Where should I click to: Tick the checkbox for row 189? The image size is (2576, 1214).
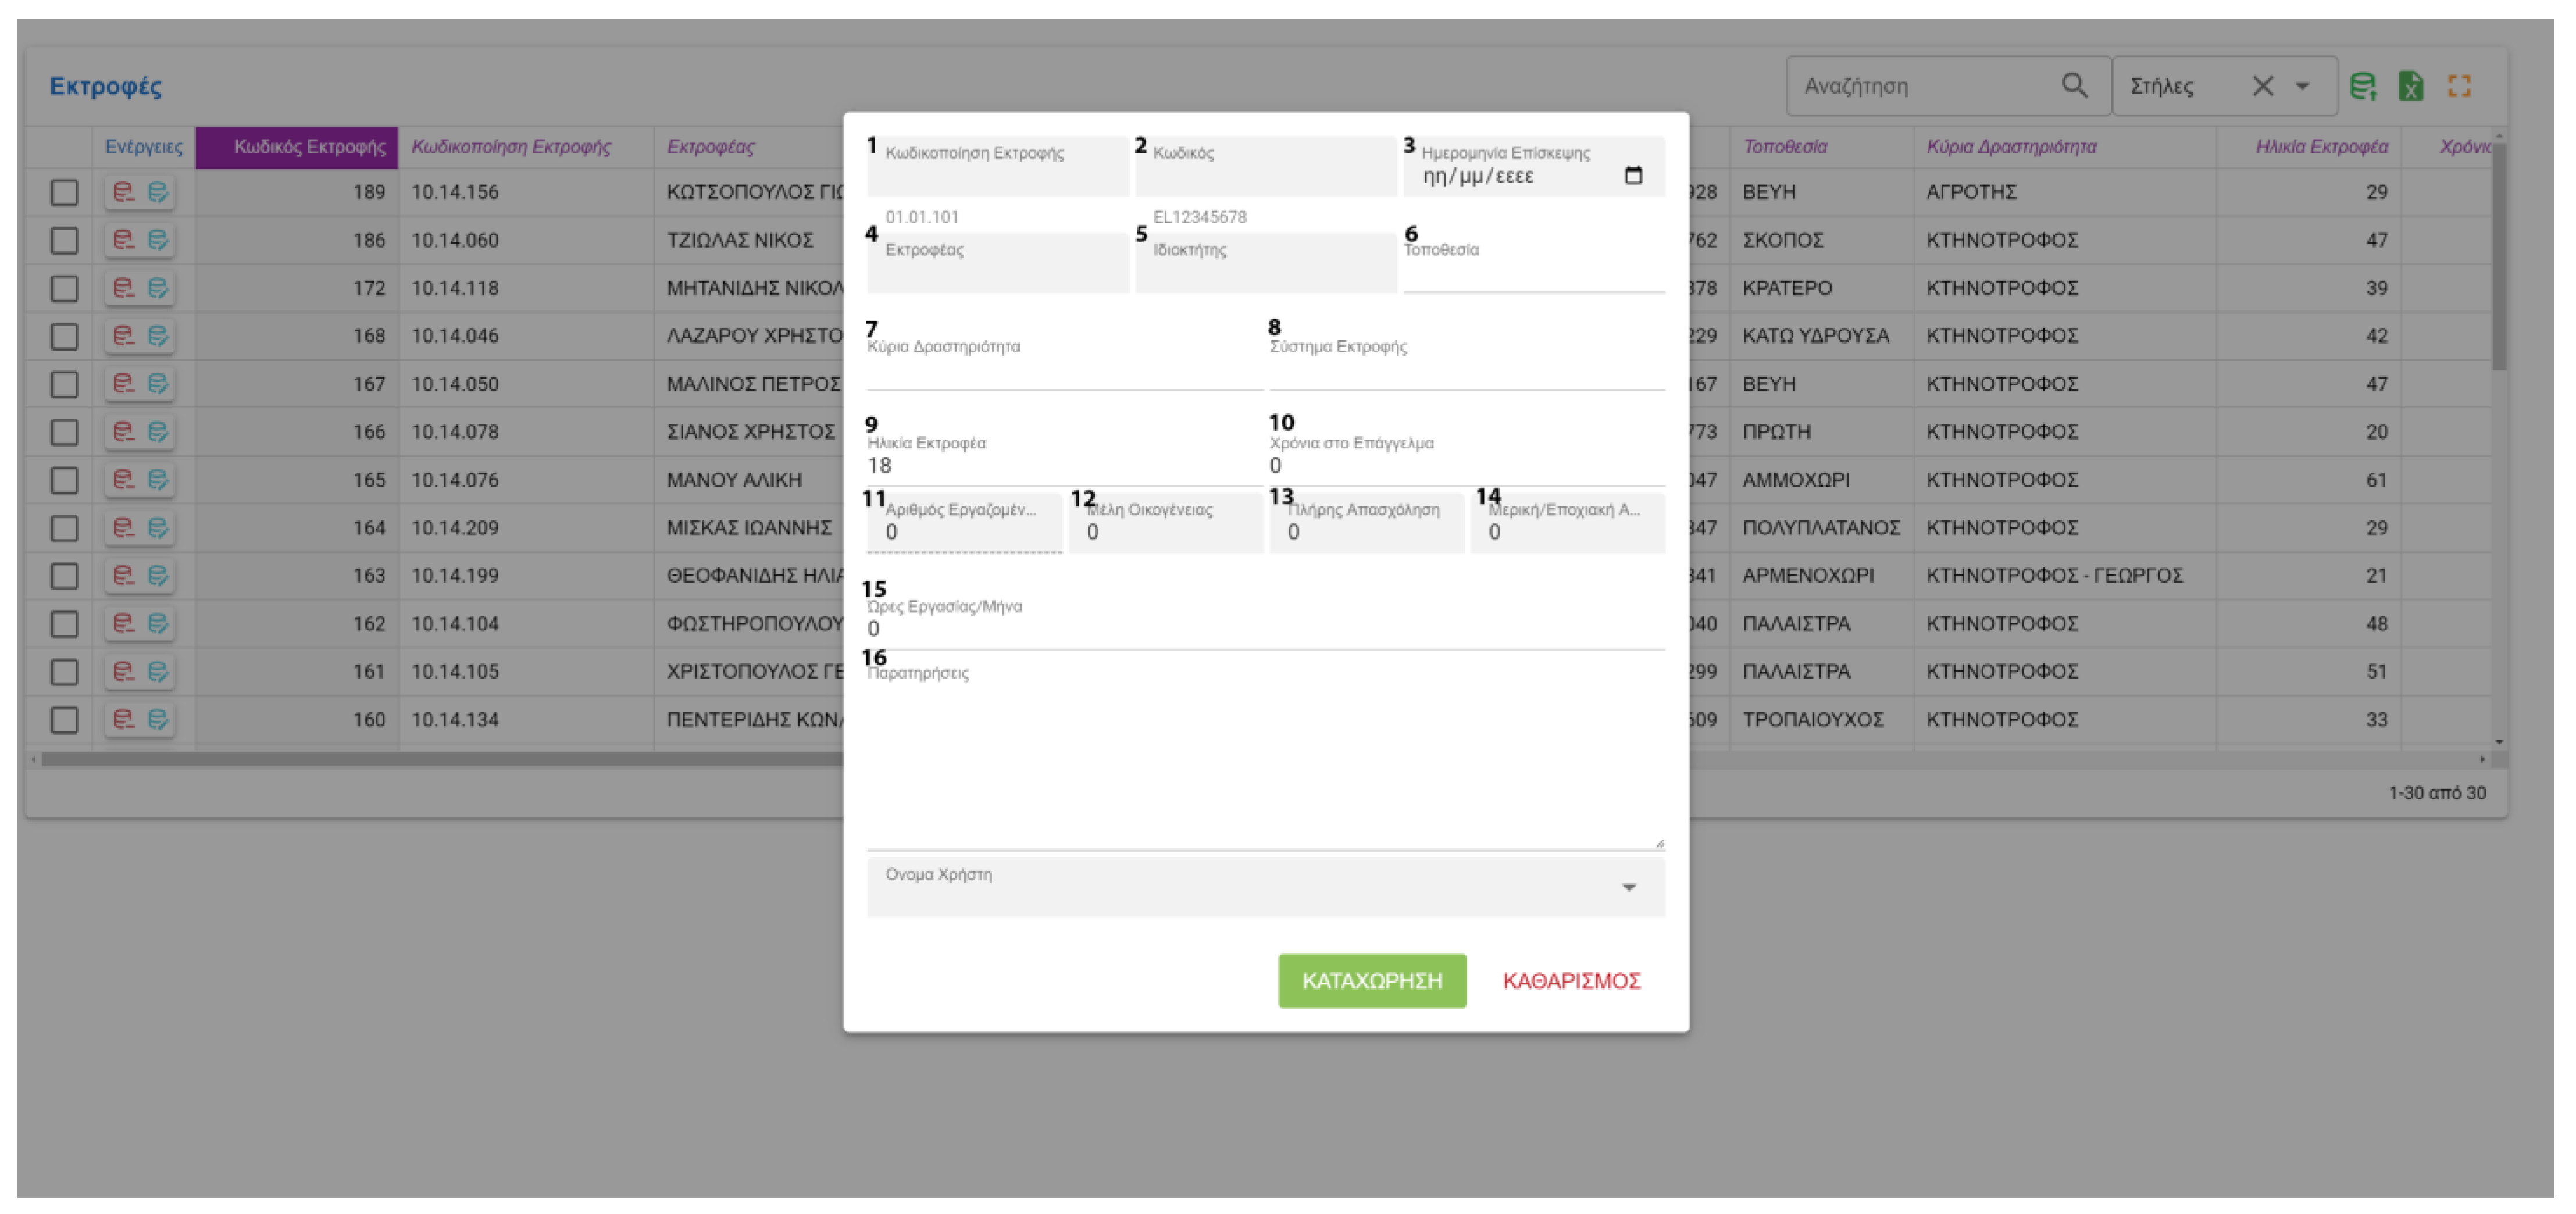click(x=65, y=192)
